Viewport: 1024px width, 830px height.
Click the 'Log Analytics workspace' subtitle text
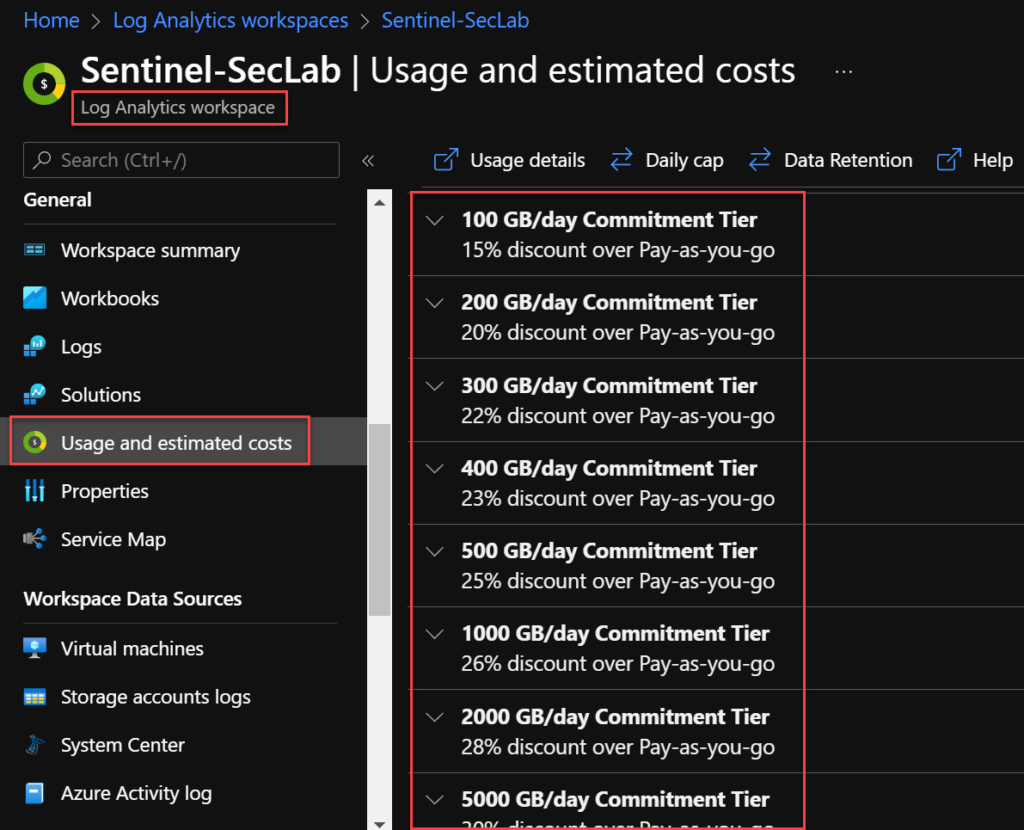pyautogui.click(x=178, y=108)
